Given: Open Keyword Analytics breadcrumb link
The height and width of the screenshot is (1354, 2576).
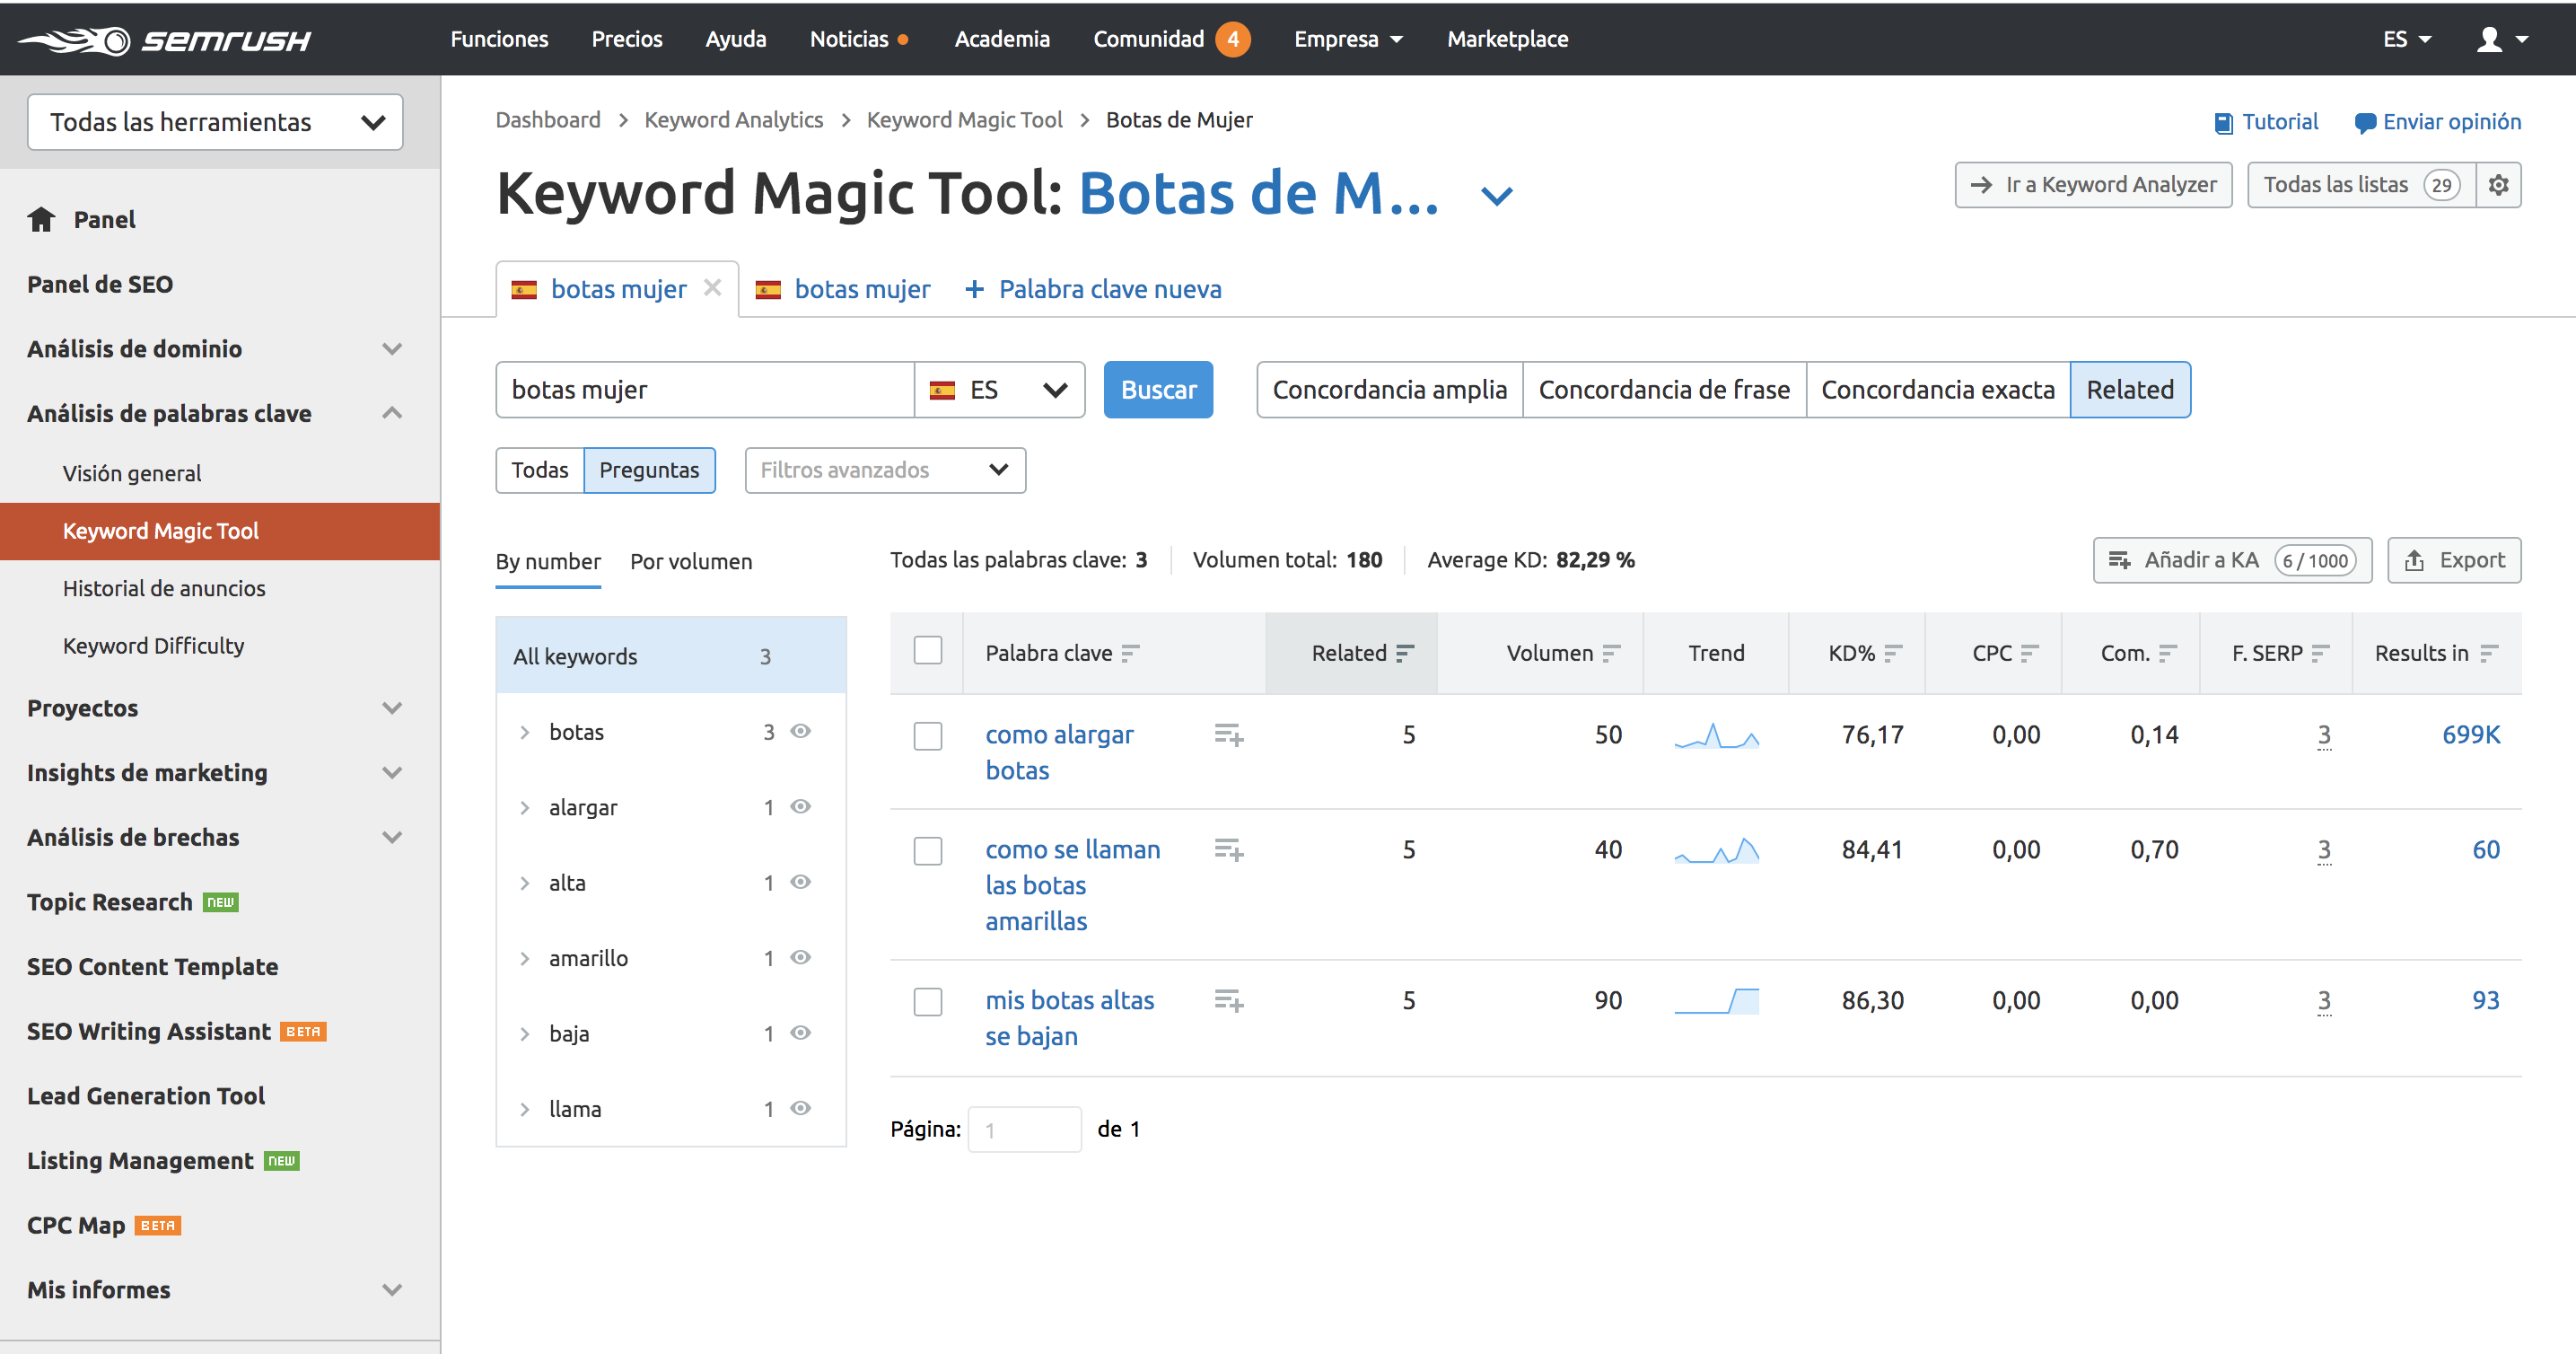Looking at the screenshot, I should tap(733, 120).
